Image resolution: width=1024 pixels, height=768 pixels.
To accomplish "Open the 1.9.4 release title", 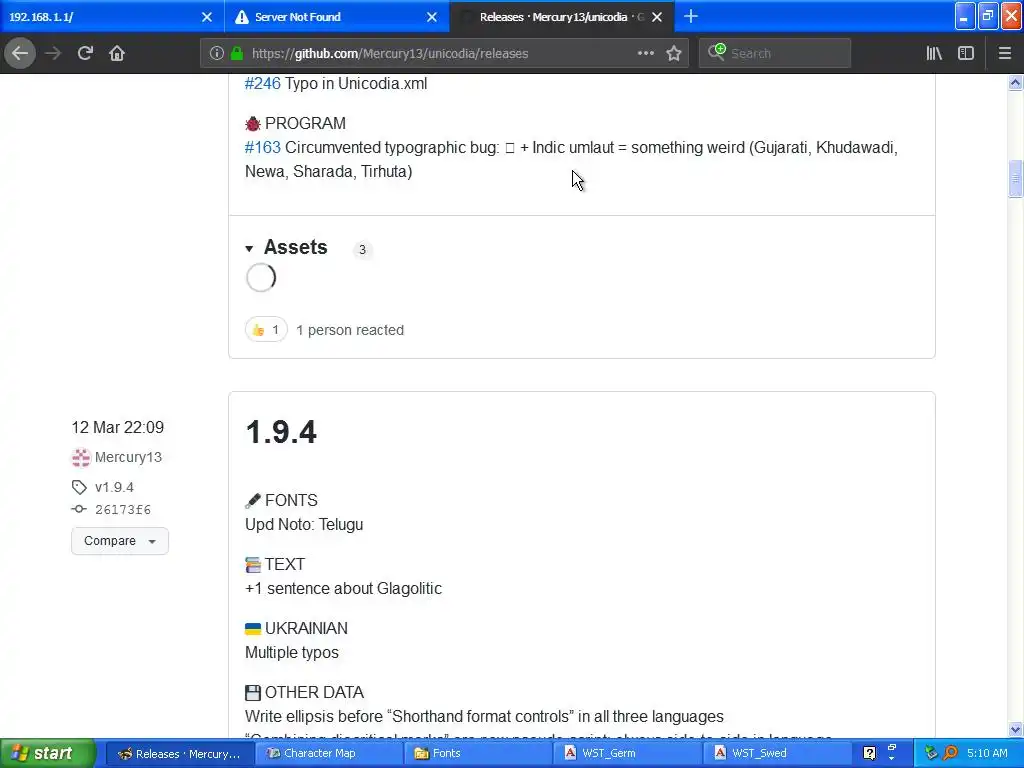I will tap(281, 432).
